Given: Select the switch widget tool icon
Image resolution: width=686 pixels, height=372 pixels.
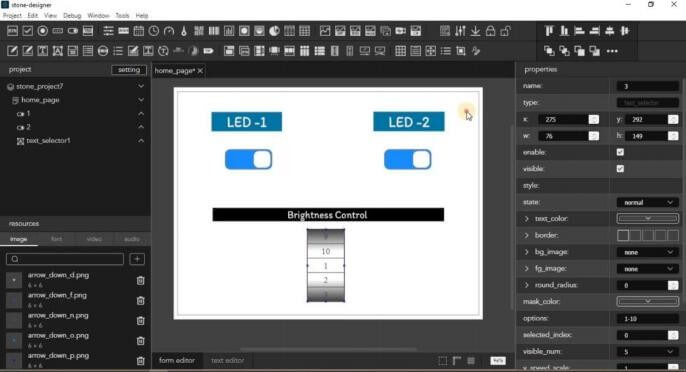Looking at the screenshot, I should pos(73,31).
